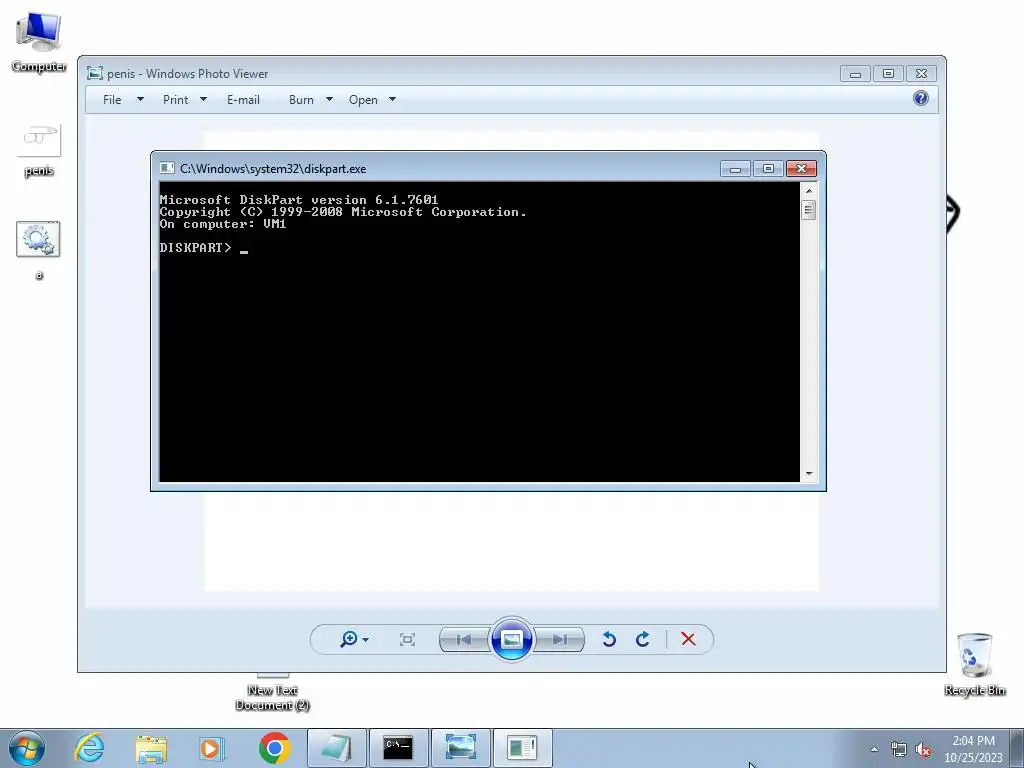Maximize the diskpart window
1024x768 pixels.
768,169
